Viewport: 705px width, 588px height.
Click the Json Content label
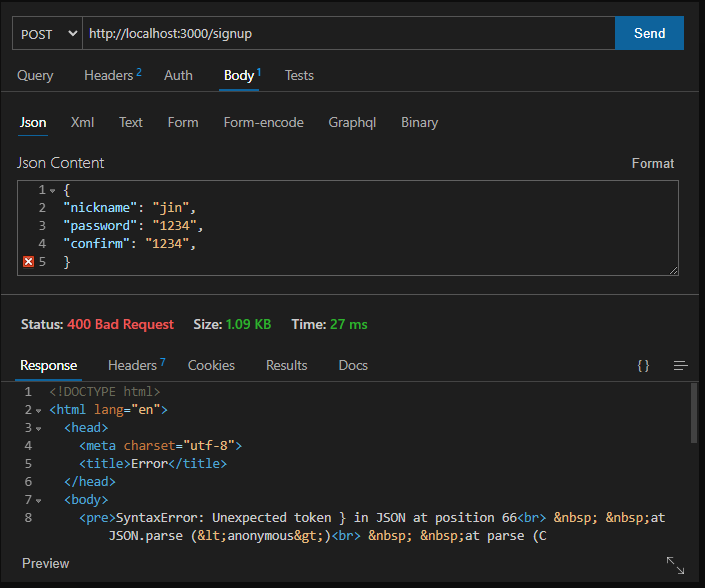coord(60,163)
